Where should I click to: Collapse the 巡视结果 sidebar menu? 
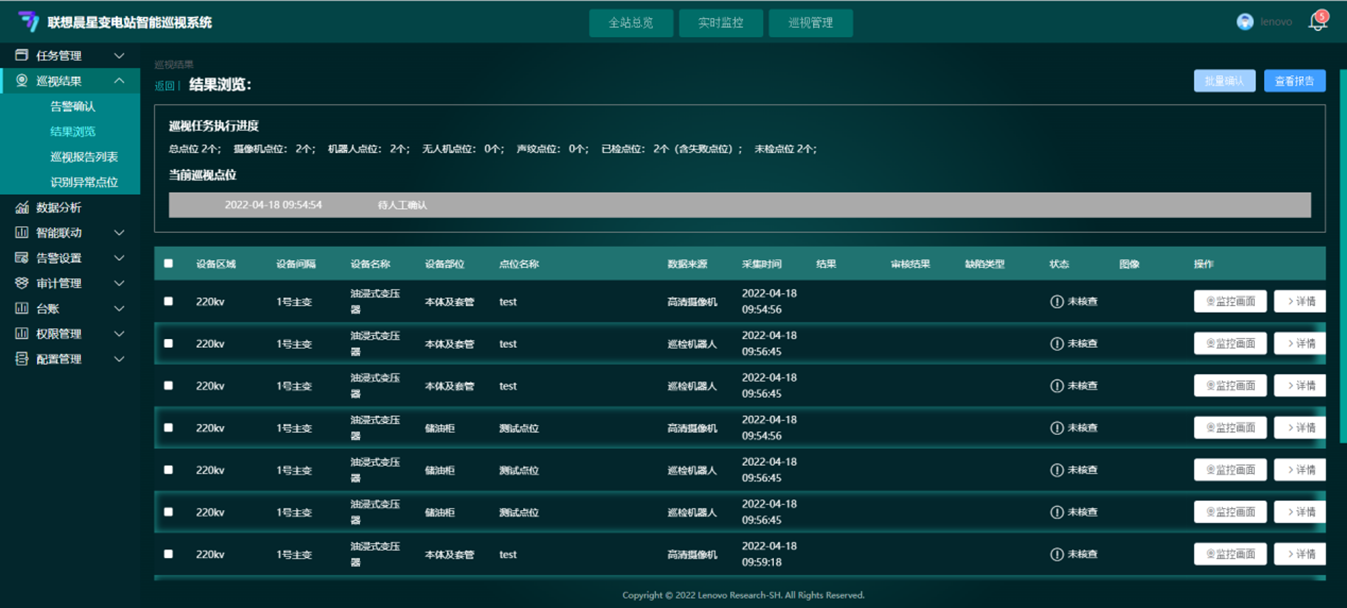(x=119, y=81)
